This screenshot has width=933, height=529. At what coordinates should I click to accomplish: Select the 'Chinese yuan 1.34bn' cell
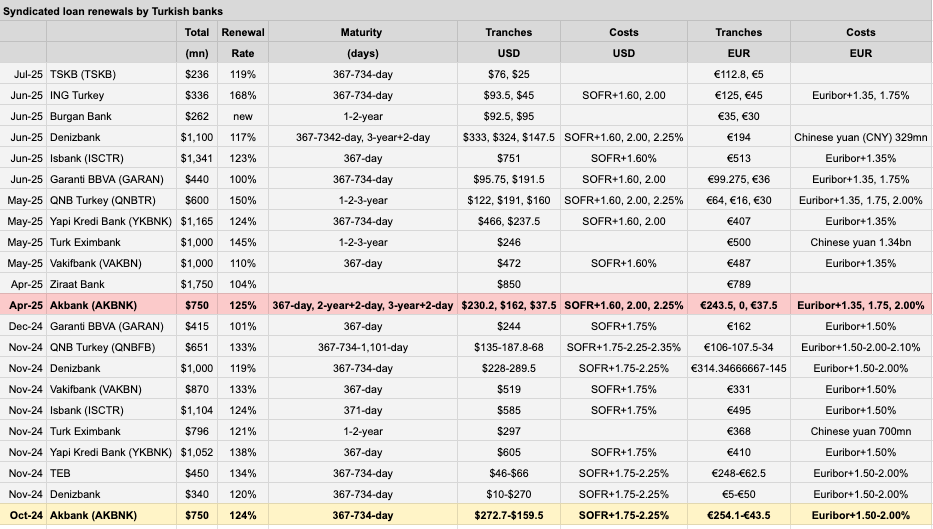[860, 242]
